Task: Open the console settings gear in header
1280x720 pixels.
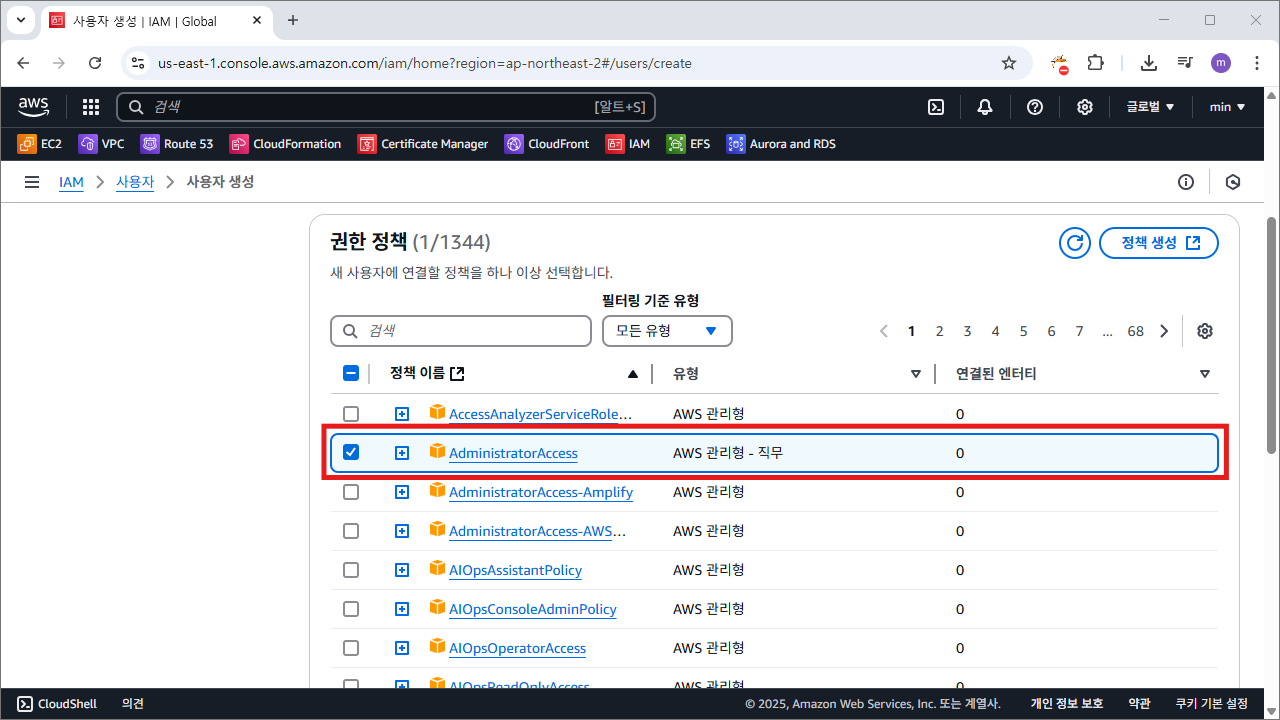Action: point(1085,107)
